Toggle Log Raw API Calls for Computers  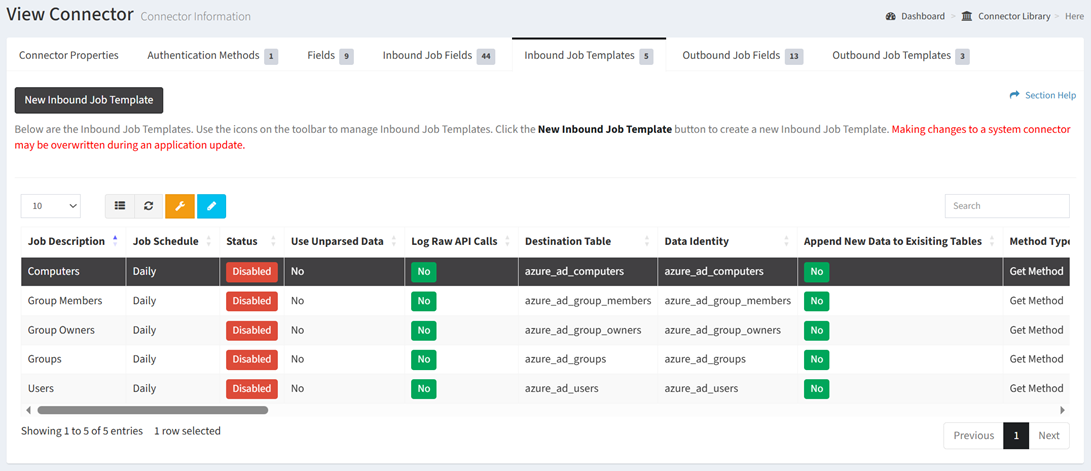point(424,271)
